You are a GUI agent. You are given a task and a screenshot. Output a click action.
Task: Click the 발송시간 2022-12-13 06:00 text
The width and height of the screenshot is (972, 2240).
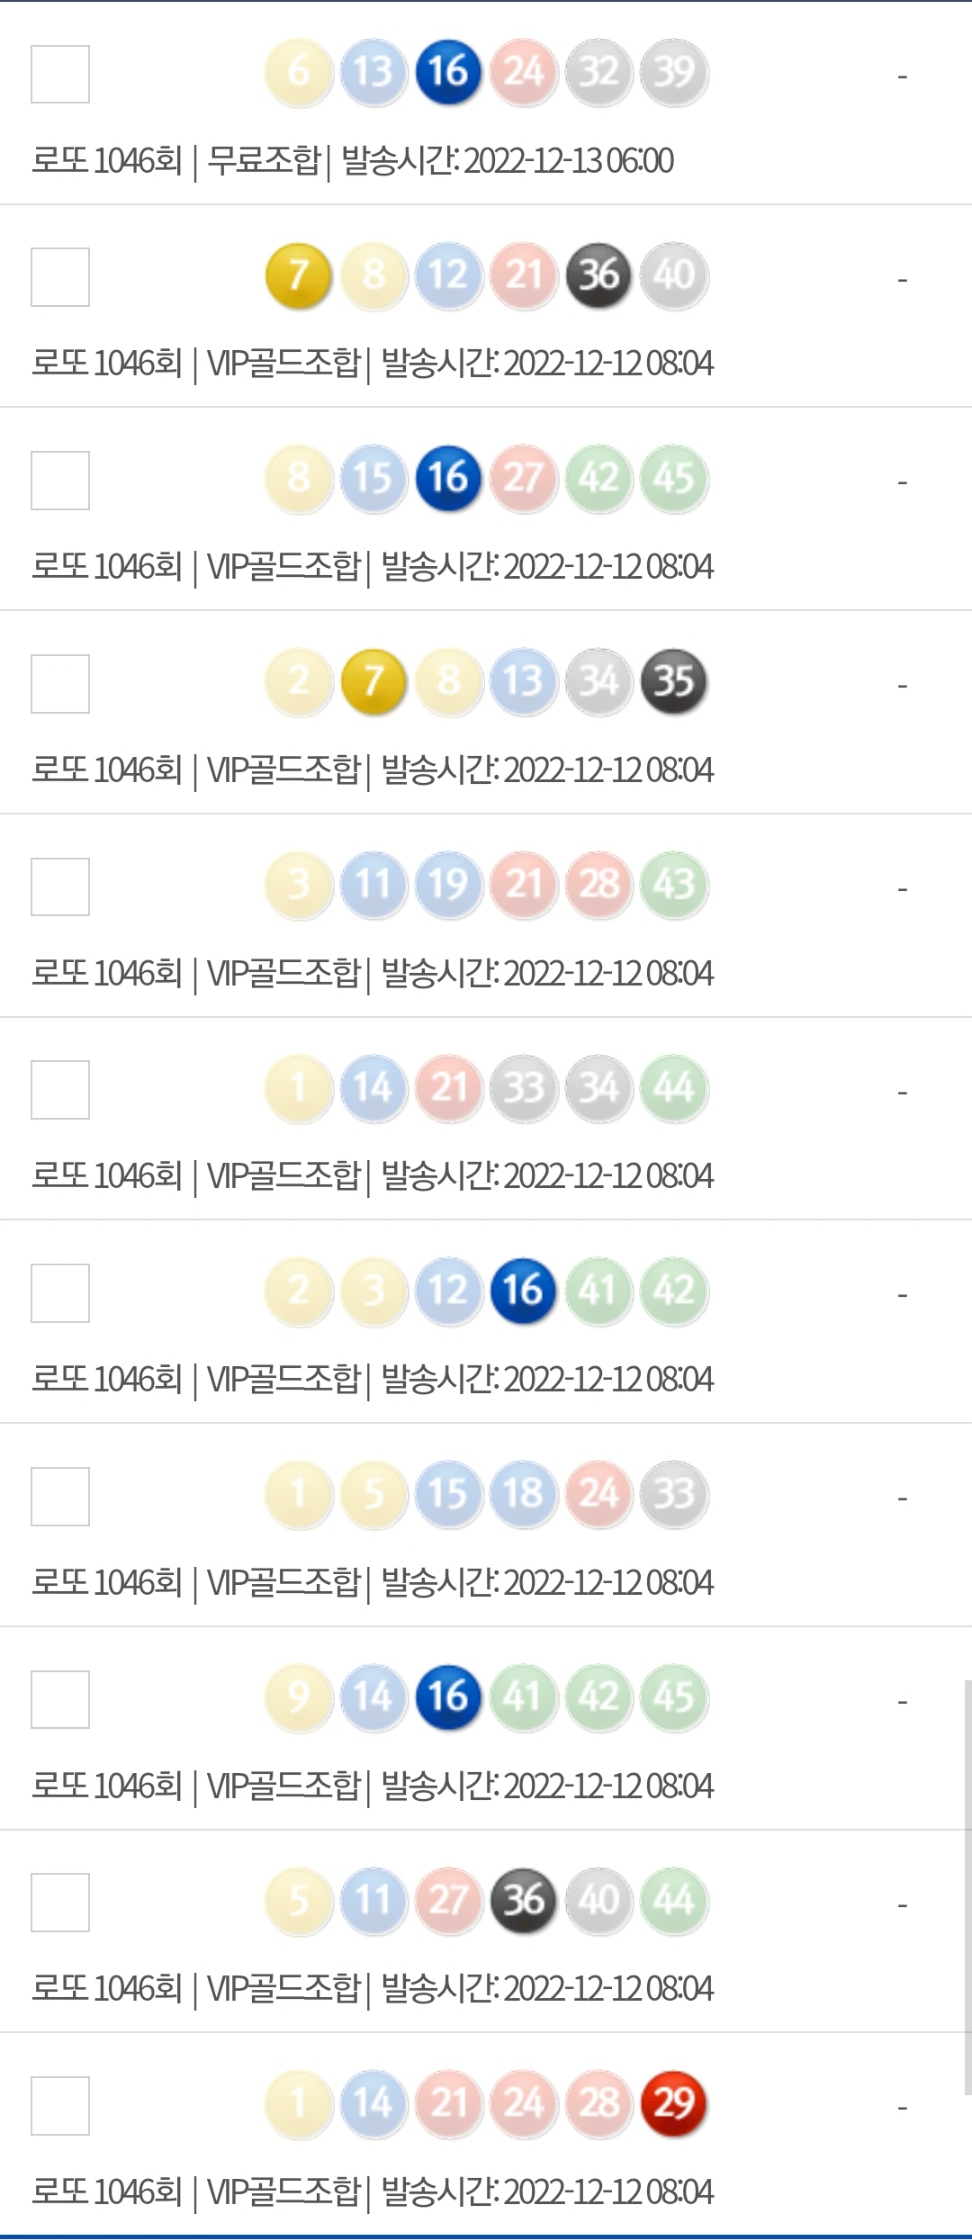point(507,160)
